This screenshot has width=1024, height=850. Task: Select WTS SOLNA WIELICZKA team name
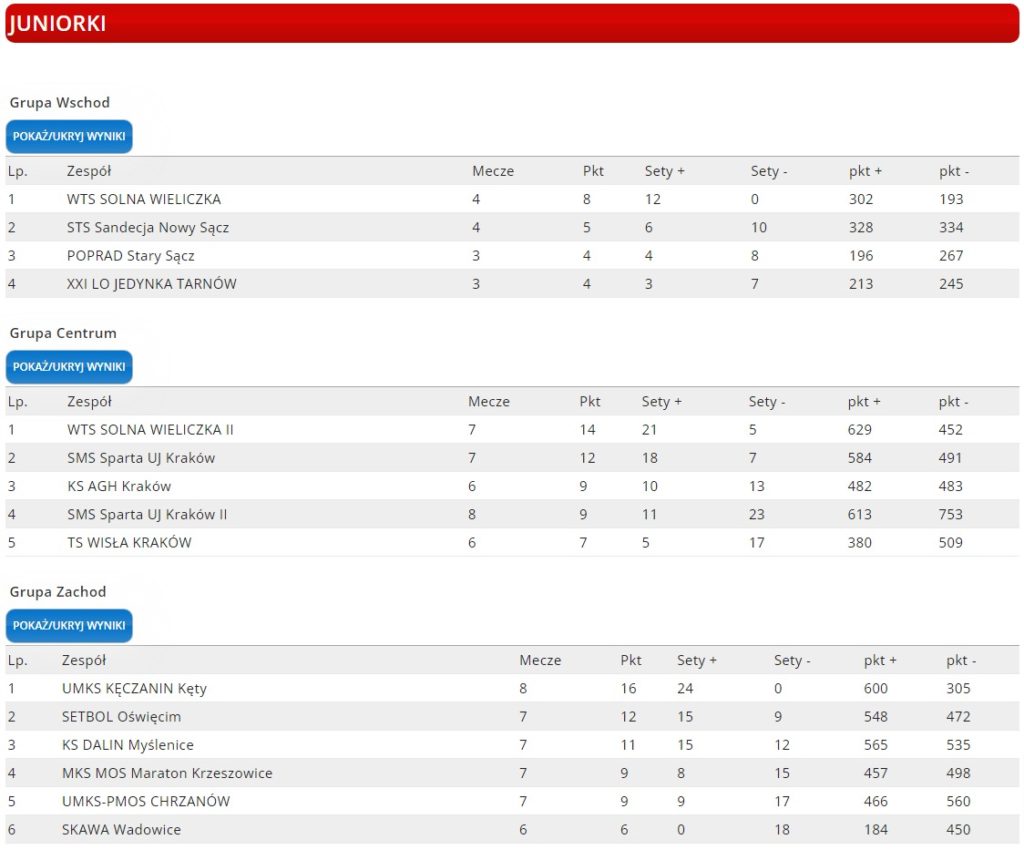tap(144, 199)
